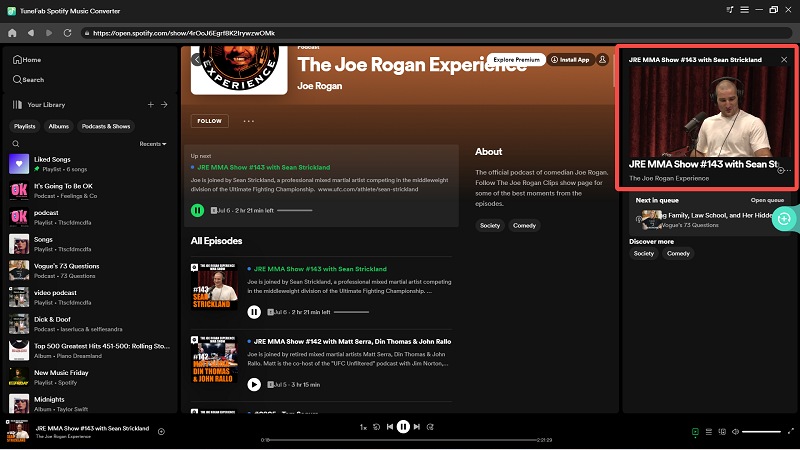
Task: Pause playback in the bottom player bar
Action: pos(403,426)
